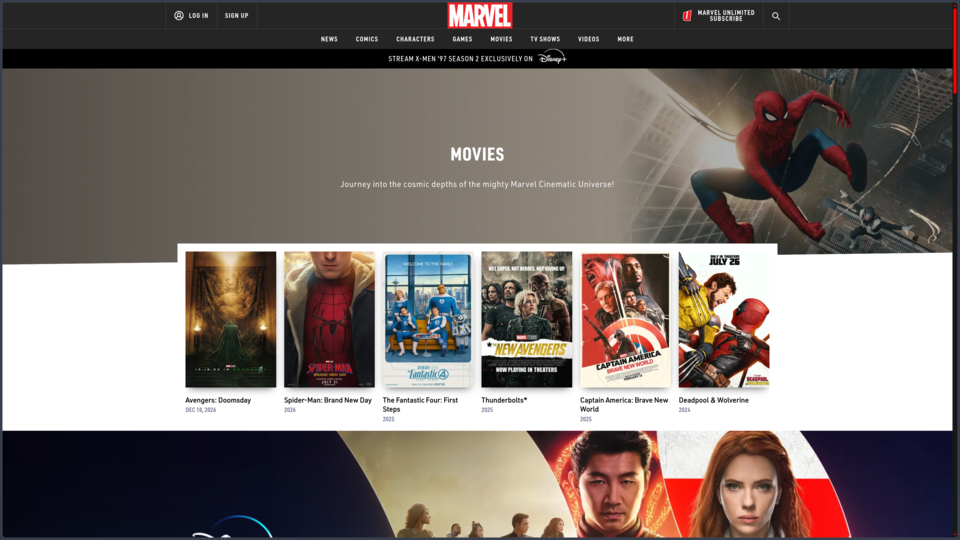Click Marvel Unlimited Subscribe text
The width and height of the screenshot is (960, 540).
pyautogui.click(x=726, y=16)
